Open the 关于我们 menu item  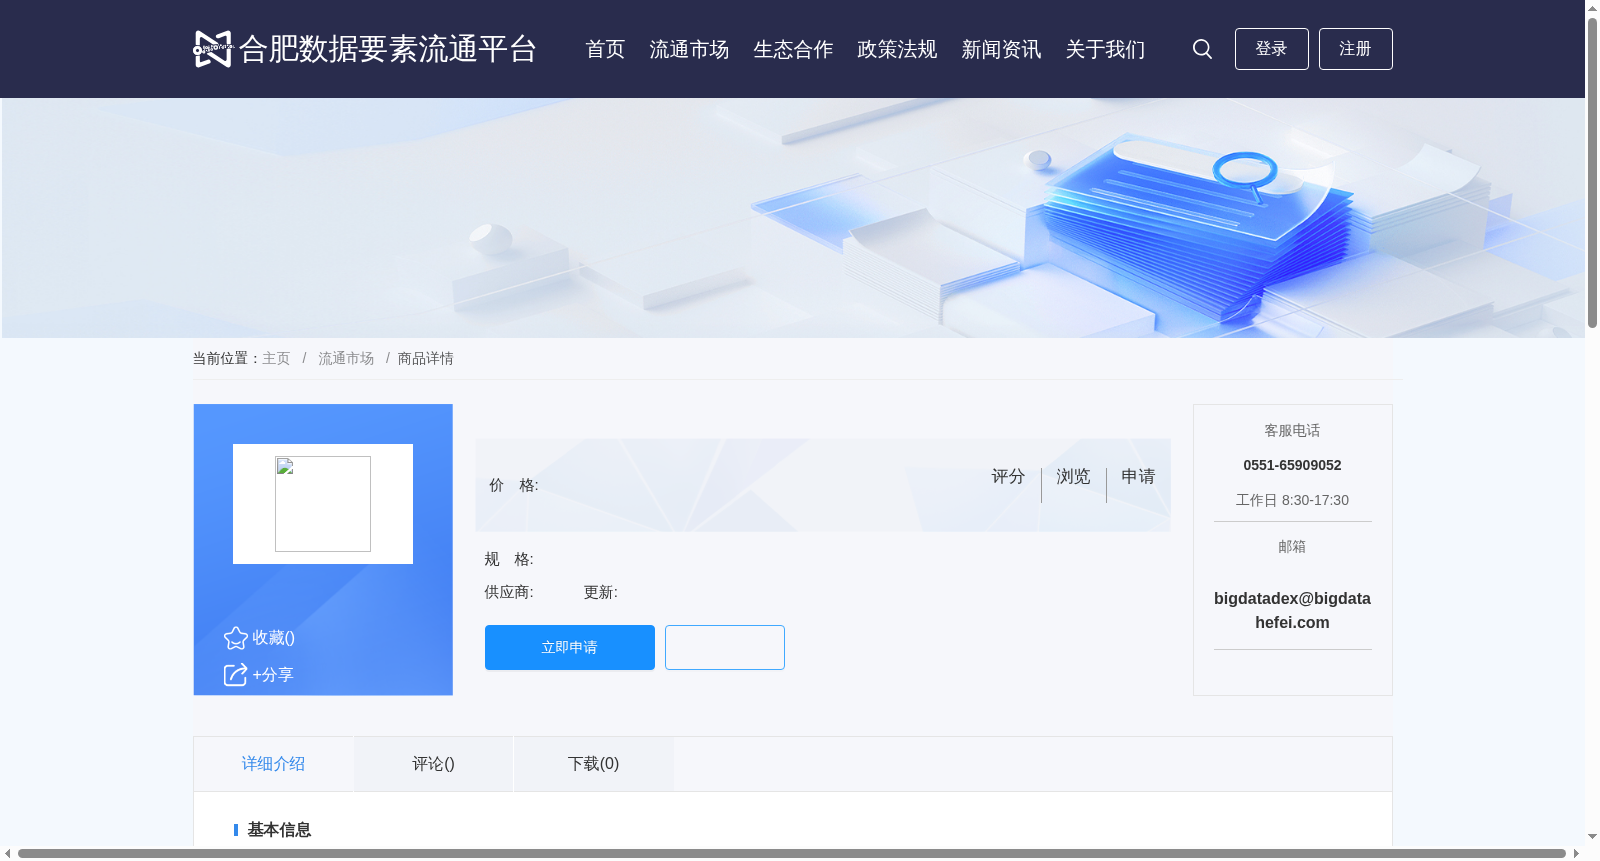(1105, 49)
